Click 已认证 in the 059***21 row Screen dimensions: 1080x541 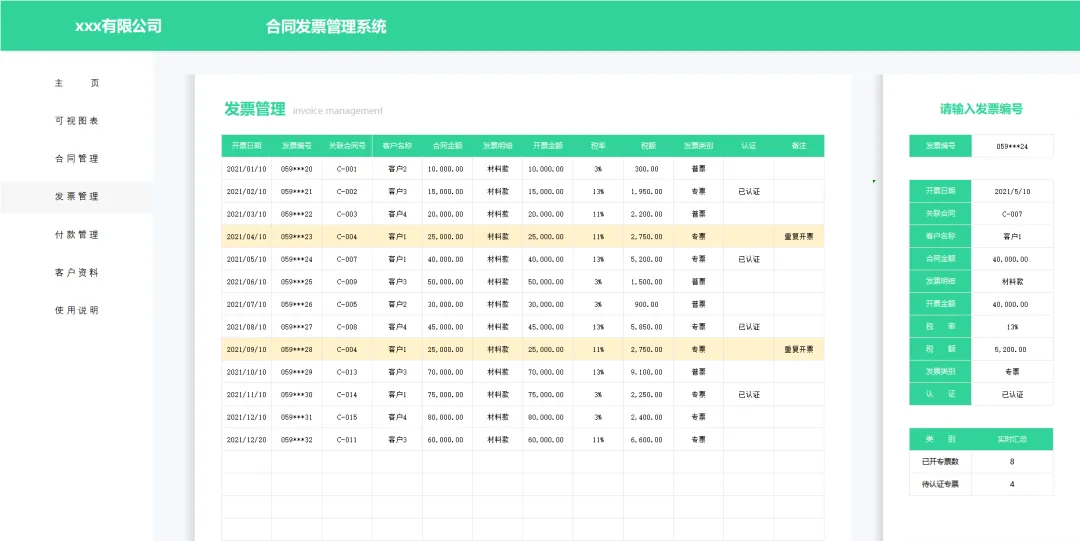click(749, 192)
